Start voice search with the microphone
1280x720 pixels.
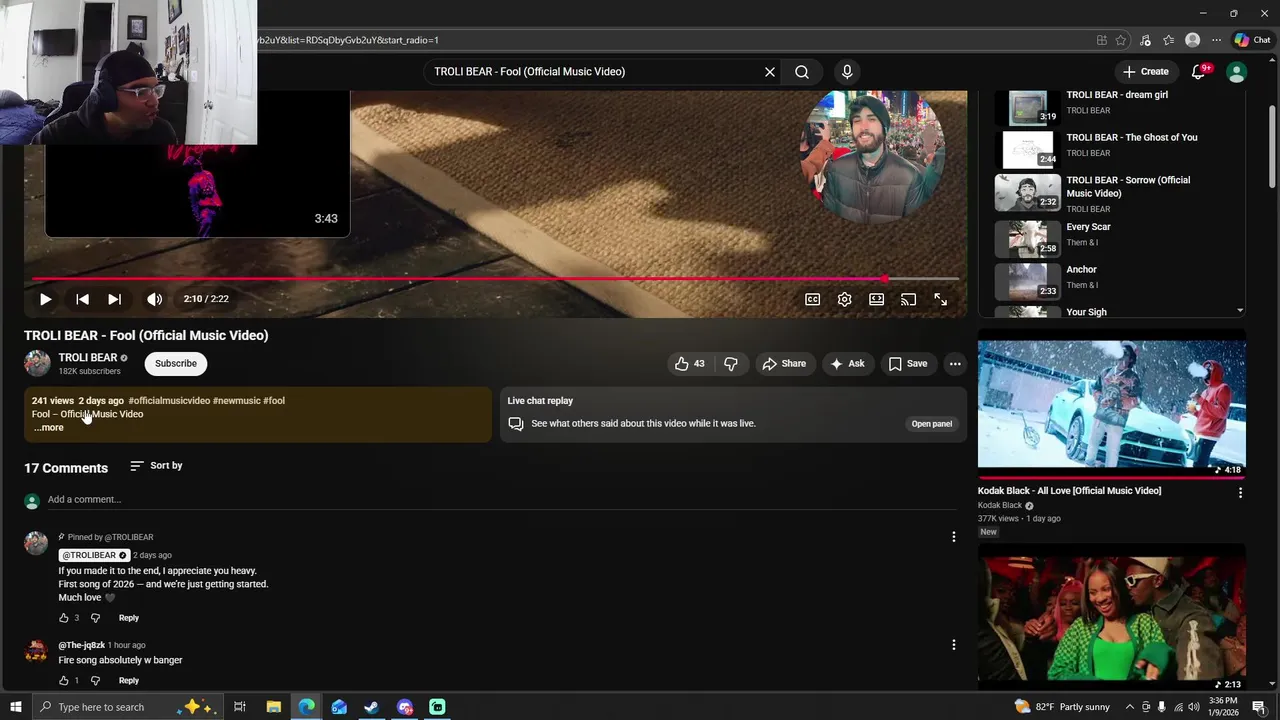pyautogui.click(x=847, y=72)
